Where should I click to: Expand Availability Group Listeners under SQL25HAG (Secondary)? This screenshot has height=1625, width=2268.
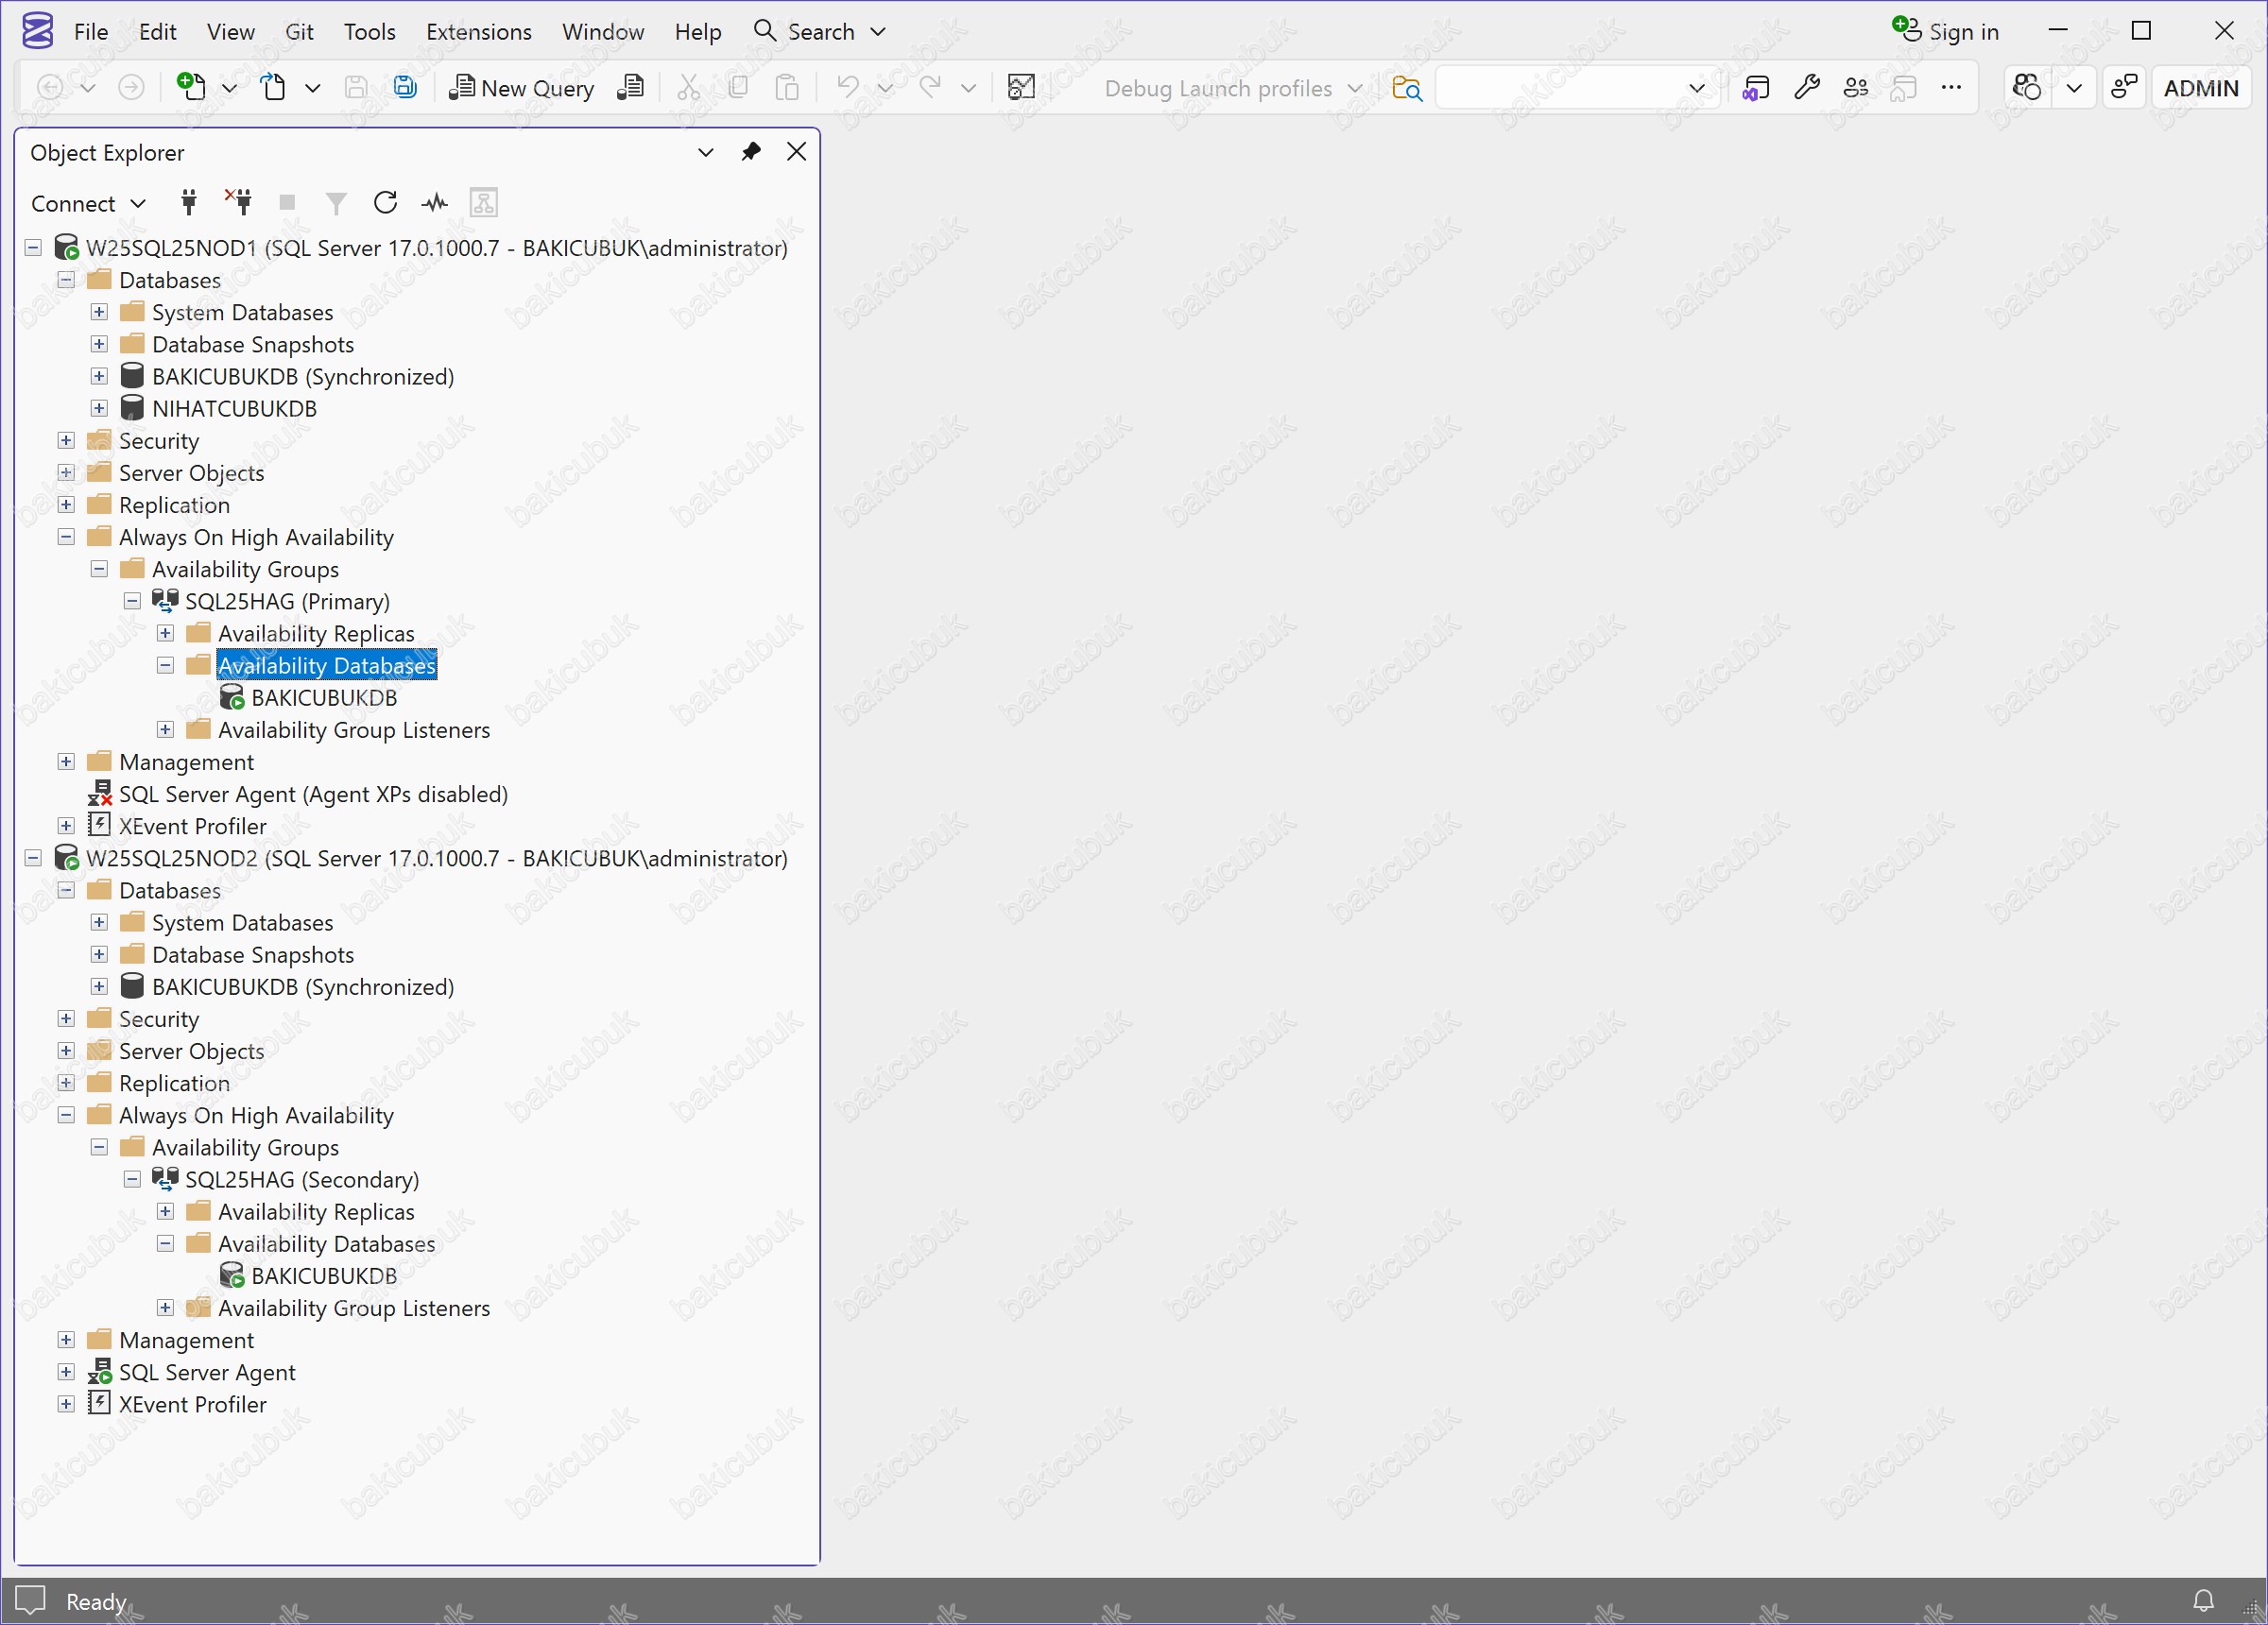pos(165,1308)
